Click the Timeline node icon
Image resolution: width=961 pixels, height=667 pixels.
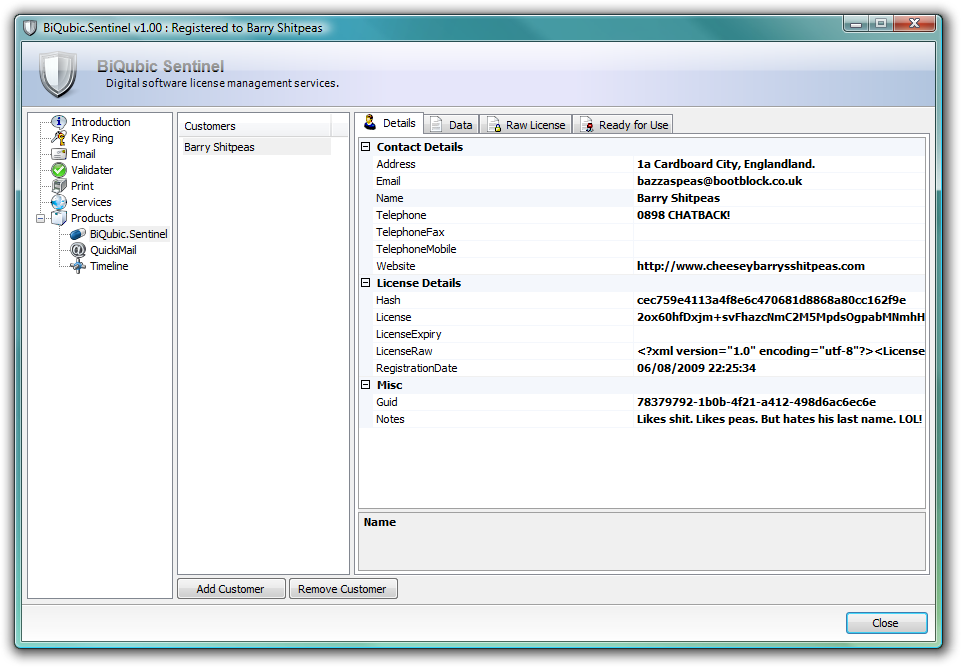tap(77, 266)
